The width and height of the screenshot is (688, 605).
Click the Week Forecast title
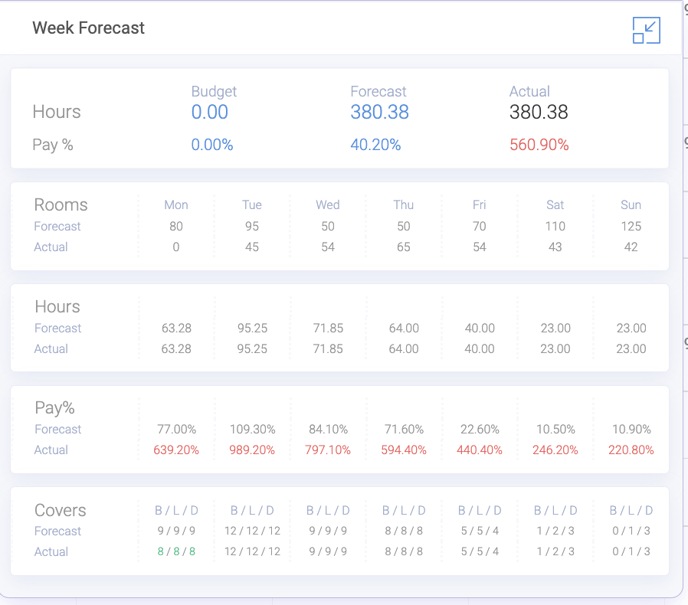[88, 28]
